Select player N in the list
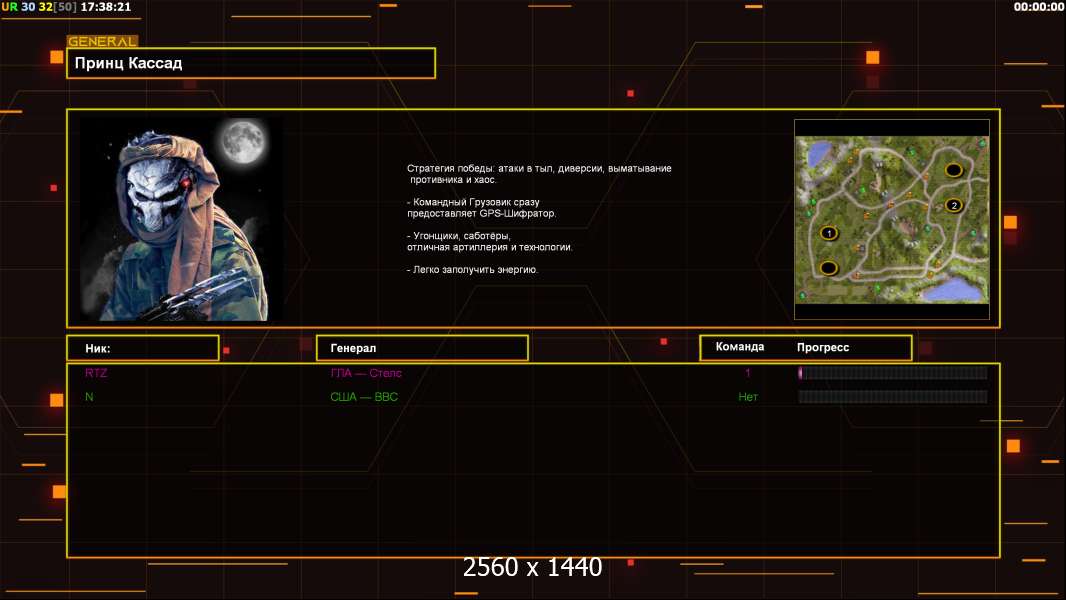The width and height of the screenshot is (1066, 600). coord(89,397)
